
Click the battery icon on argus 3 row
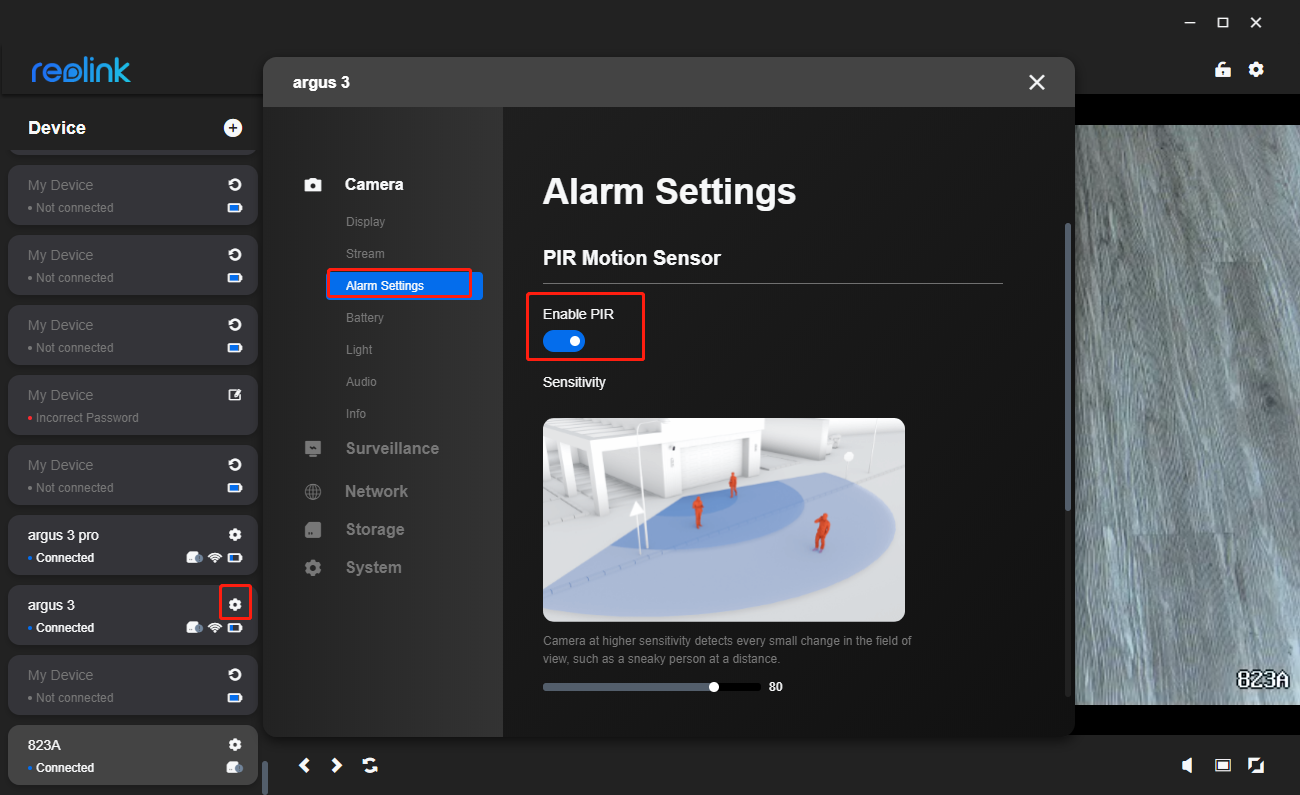coord(235,627)
